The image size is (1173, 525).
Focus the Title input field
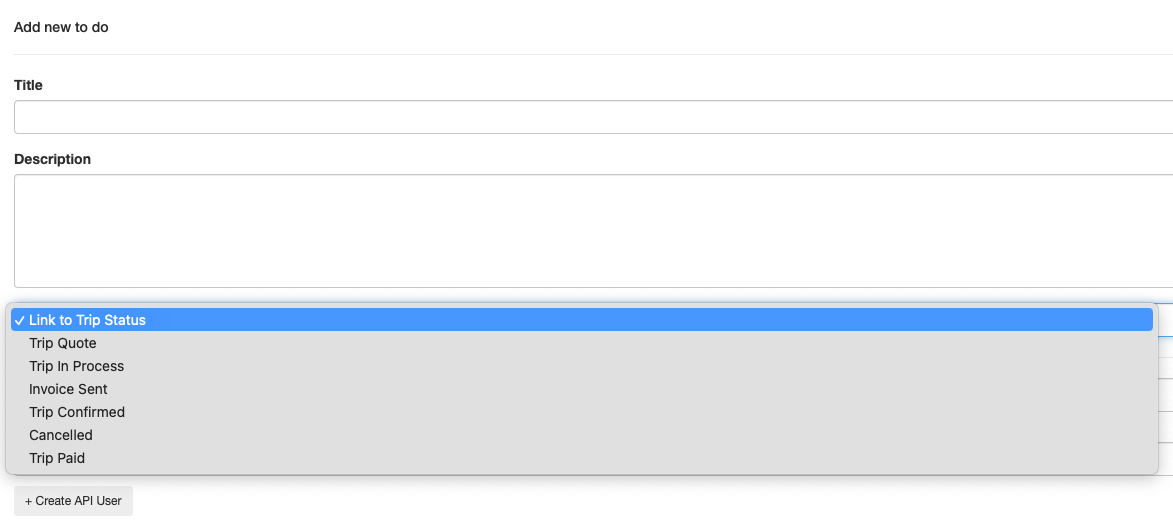click(590, 117)
